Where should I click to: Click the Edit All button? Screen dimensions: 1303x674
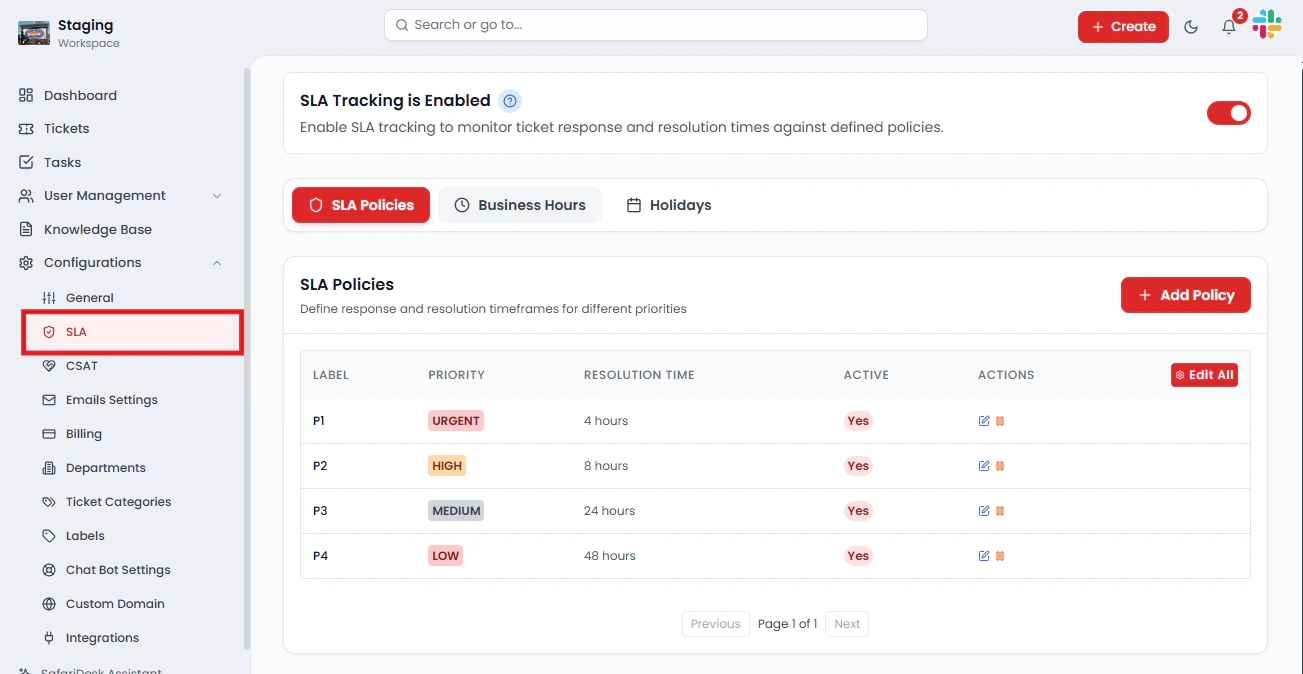(1205, 375)
